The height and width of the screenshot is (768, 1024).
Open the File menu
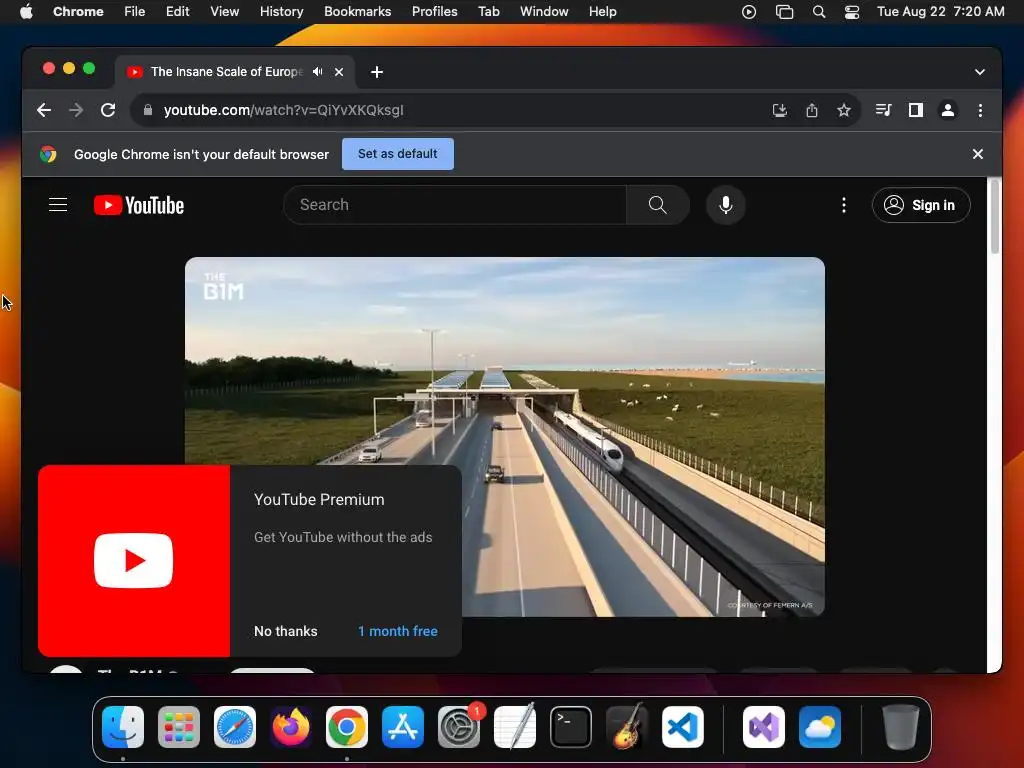(x=135, y=12)
